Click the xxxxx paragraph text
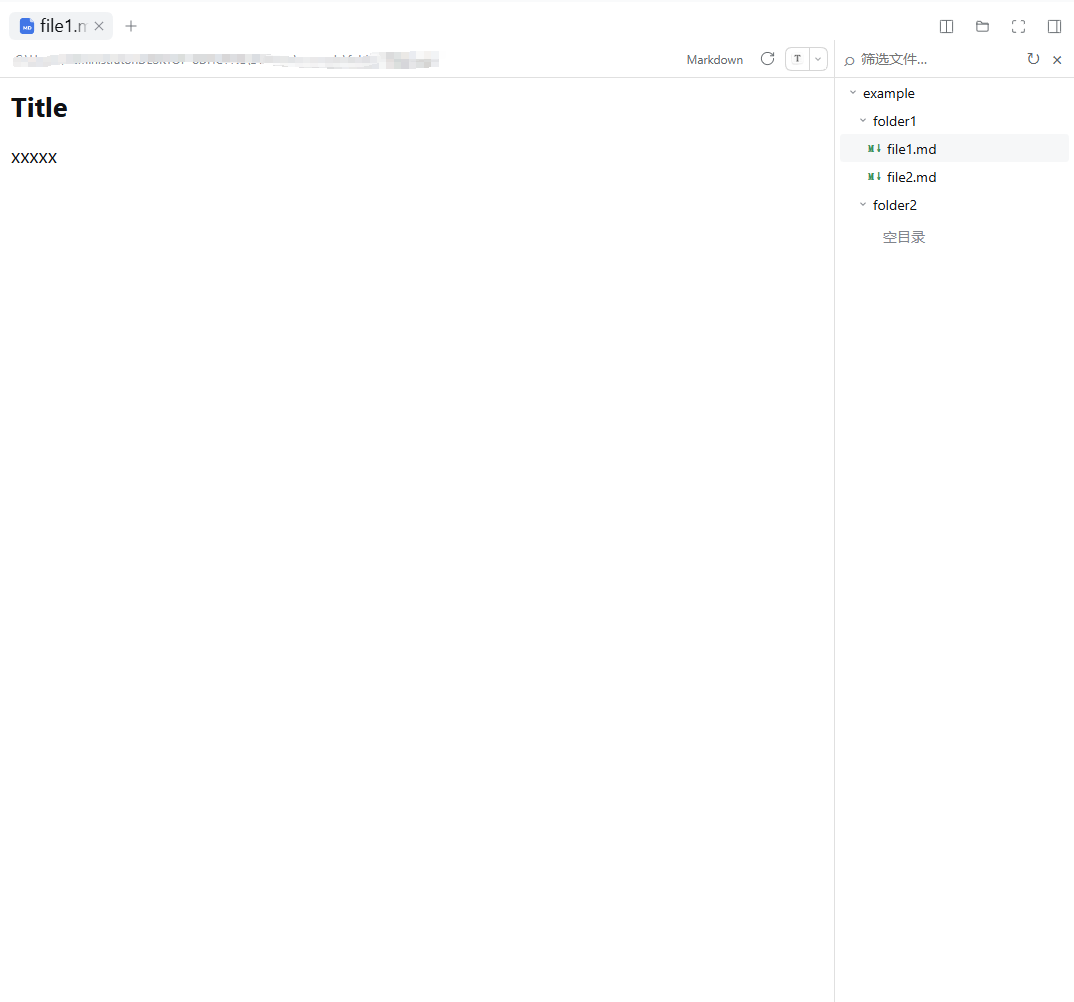Image resolution: width=1074 pixels, height=1002 pixels. click(x=34, y=158)
